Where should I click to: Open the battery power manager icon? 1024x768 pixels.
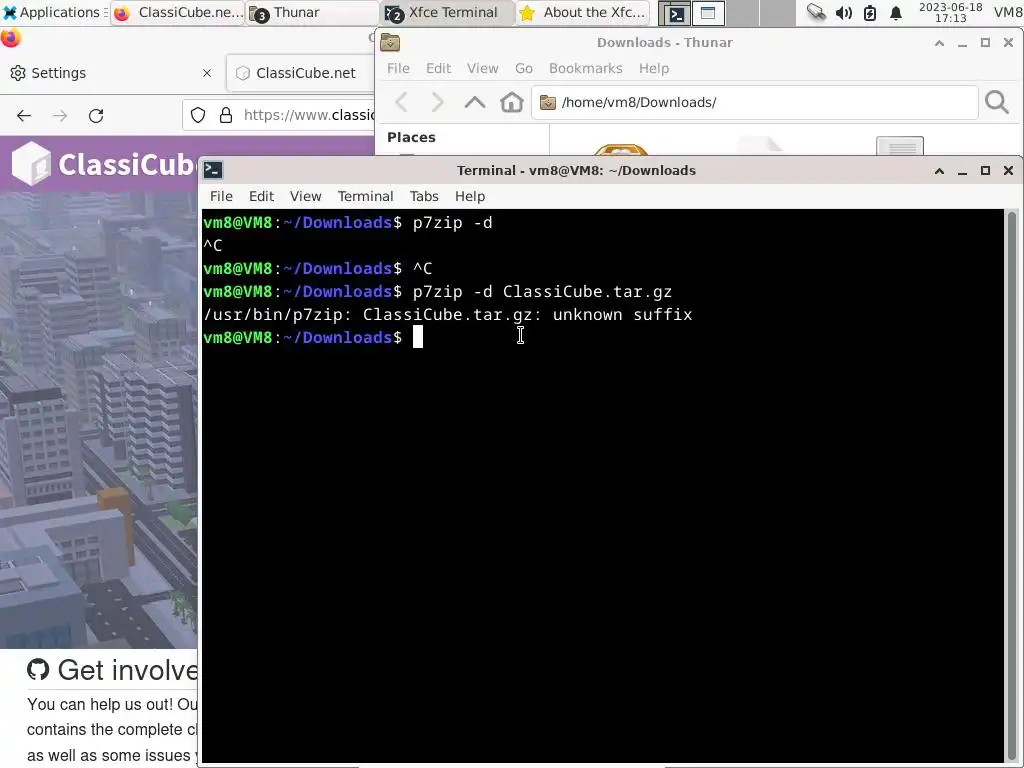pyautogui.click(x=869, y=12)
